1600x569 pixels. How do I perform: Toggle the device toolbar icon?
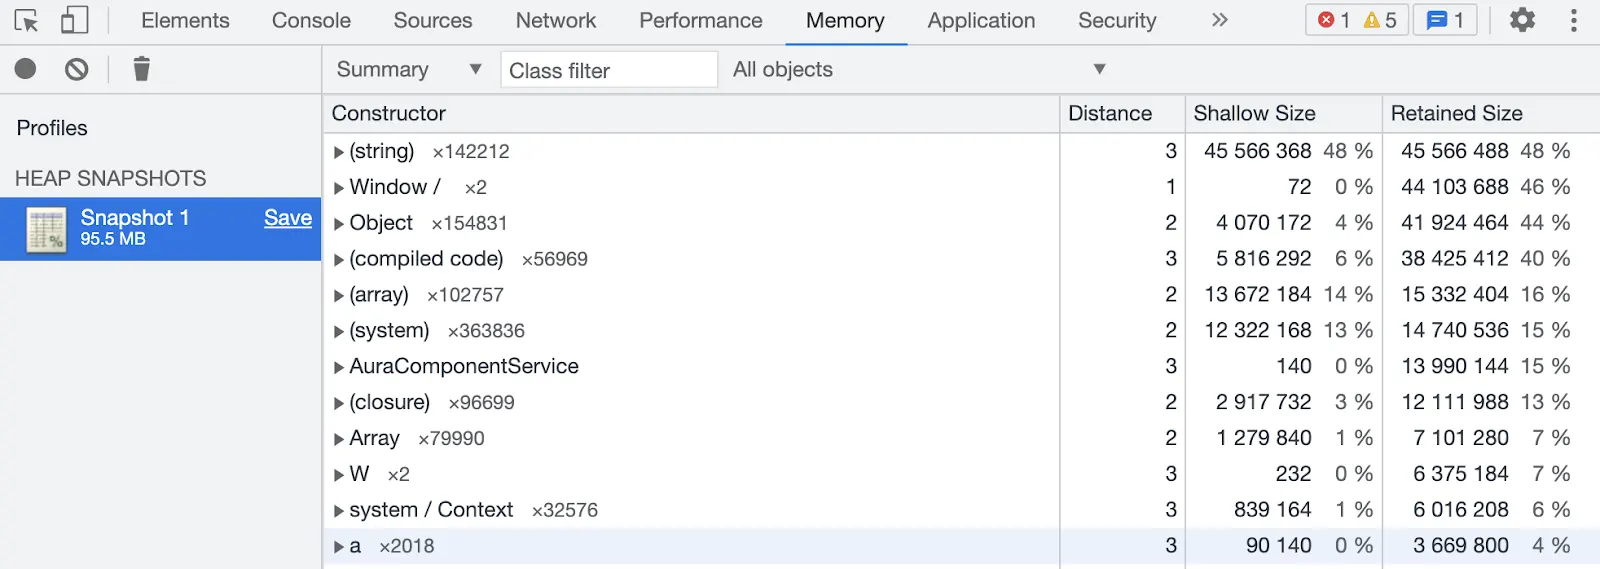click(74, 20)
